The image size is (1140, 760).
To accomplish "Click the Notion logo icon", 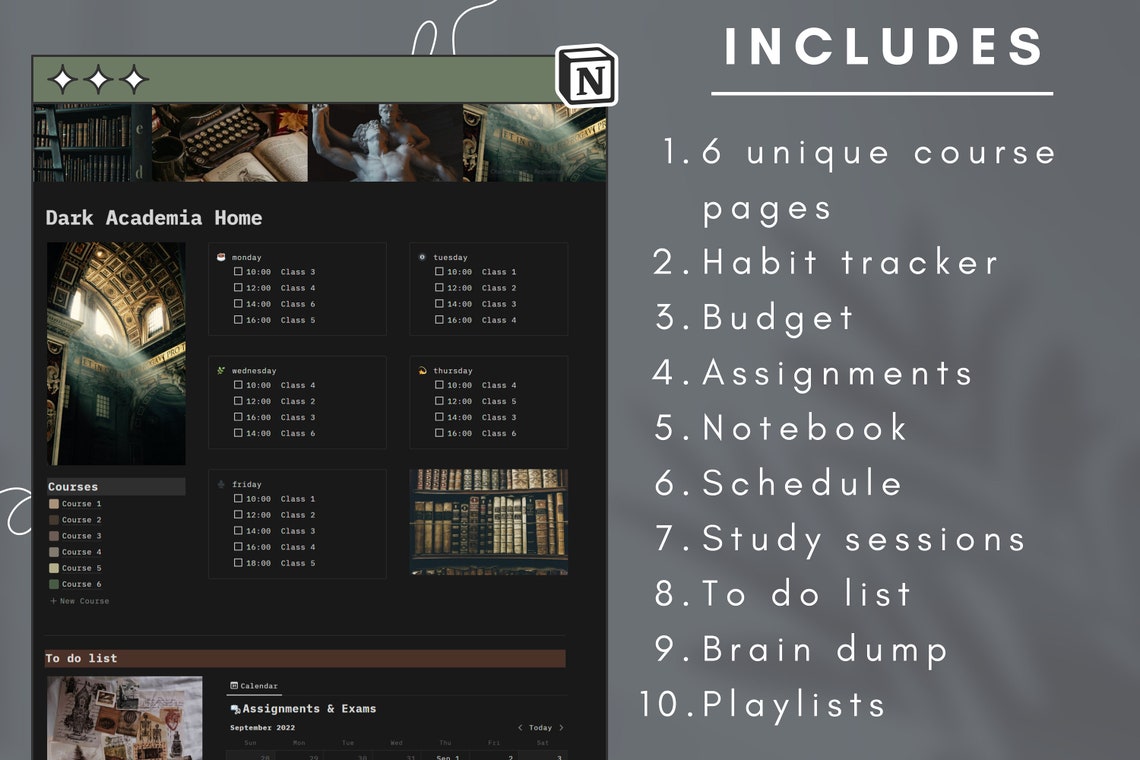I will tap(587, 75).
